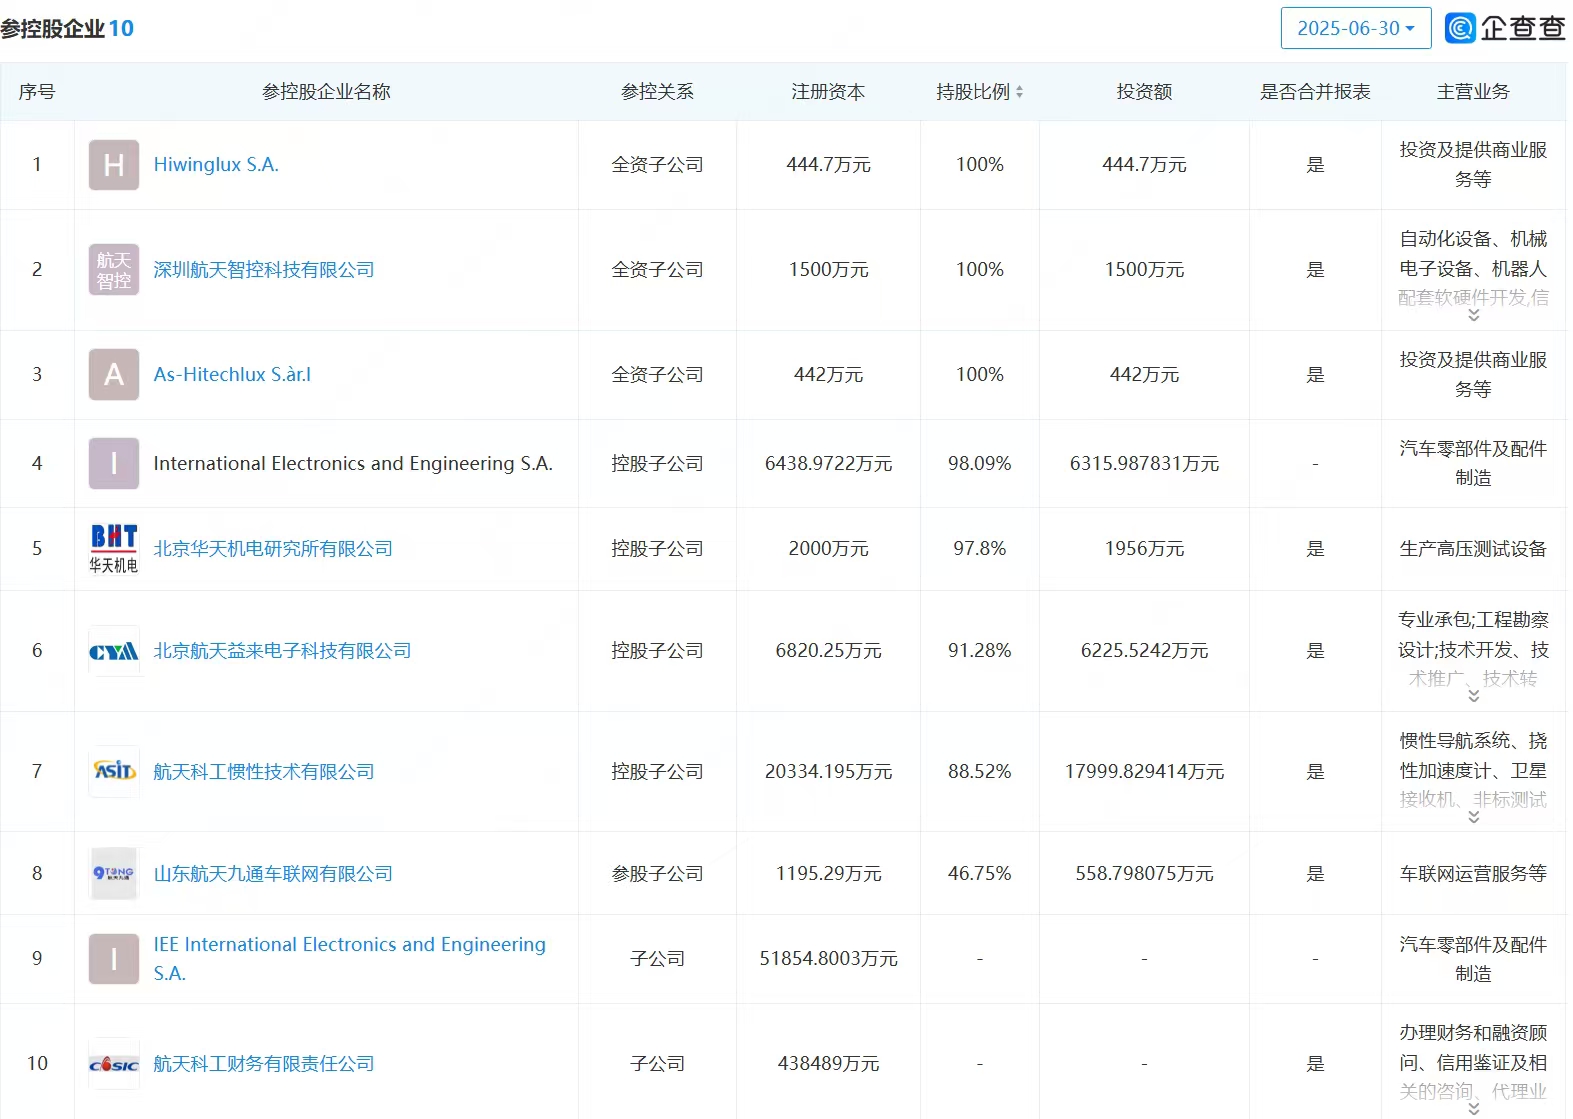Click the IEE International Electronics logo thumbnail
Image resolution: width=1573 pixels, height=1119 pixels.
tap(114, 959)
